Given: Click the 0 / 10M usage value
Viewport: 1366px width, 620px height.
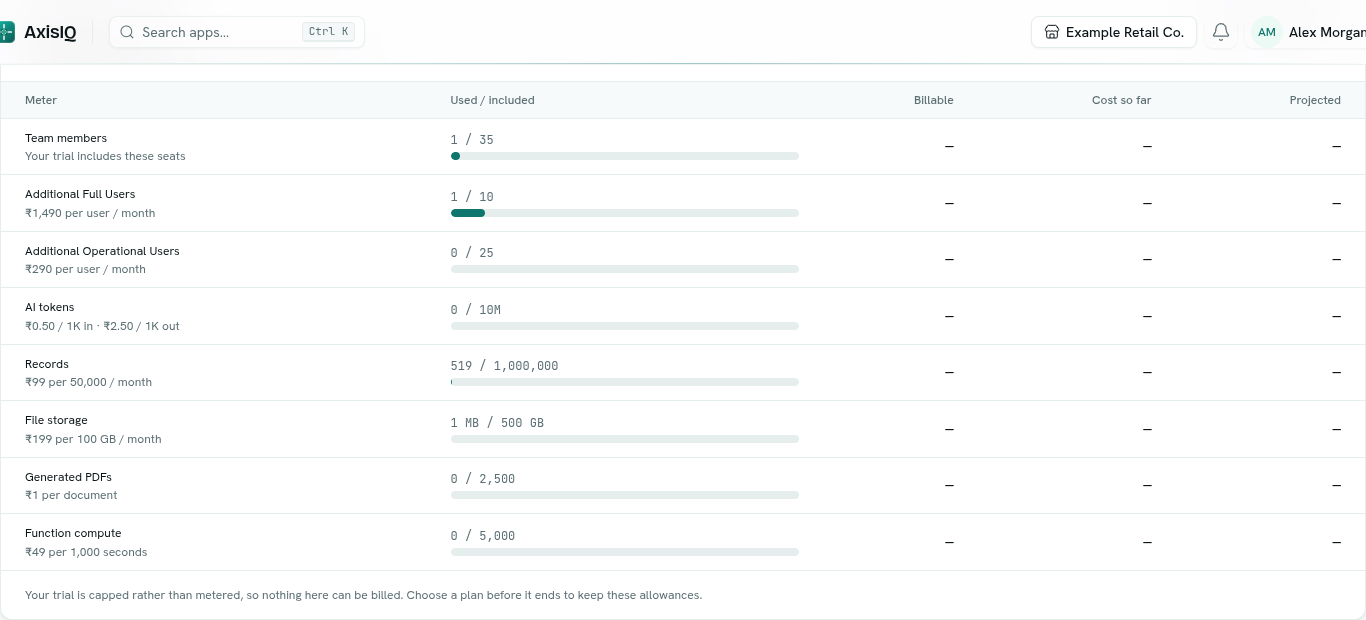Looking at the screenshot, I should pos(476,310).
